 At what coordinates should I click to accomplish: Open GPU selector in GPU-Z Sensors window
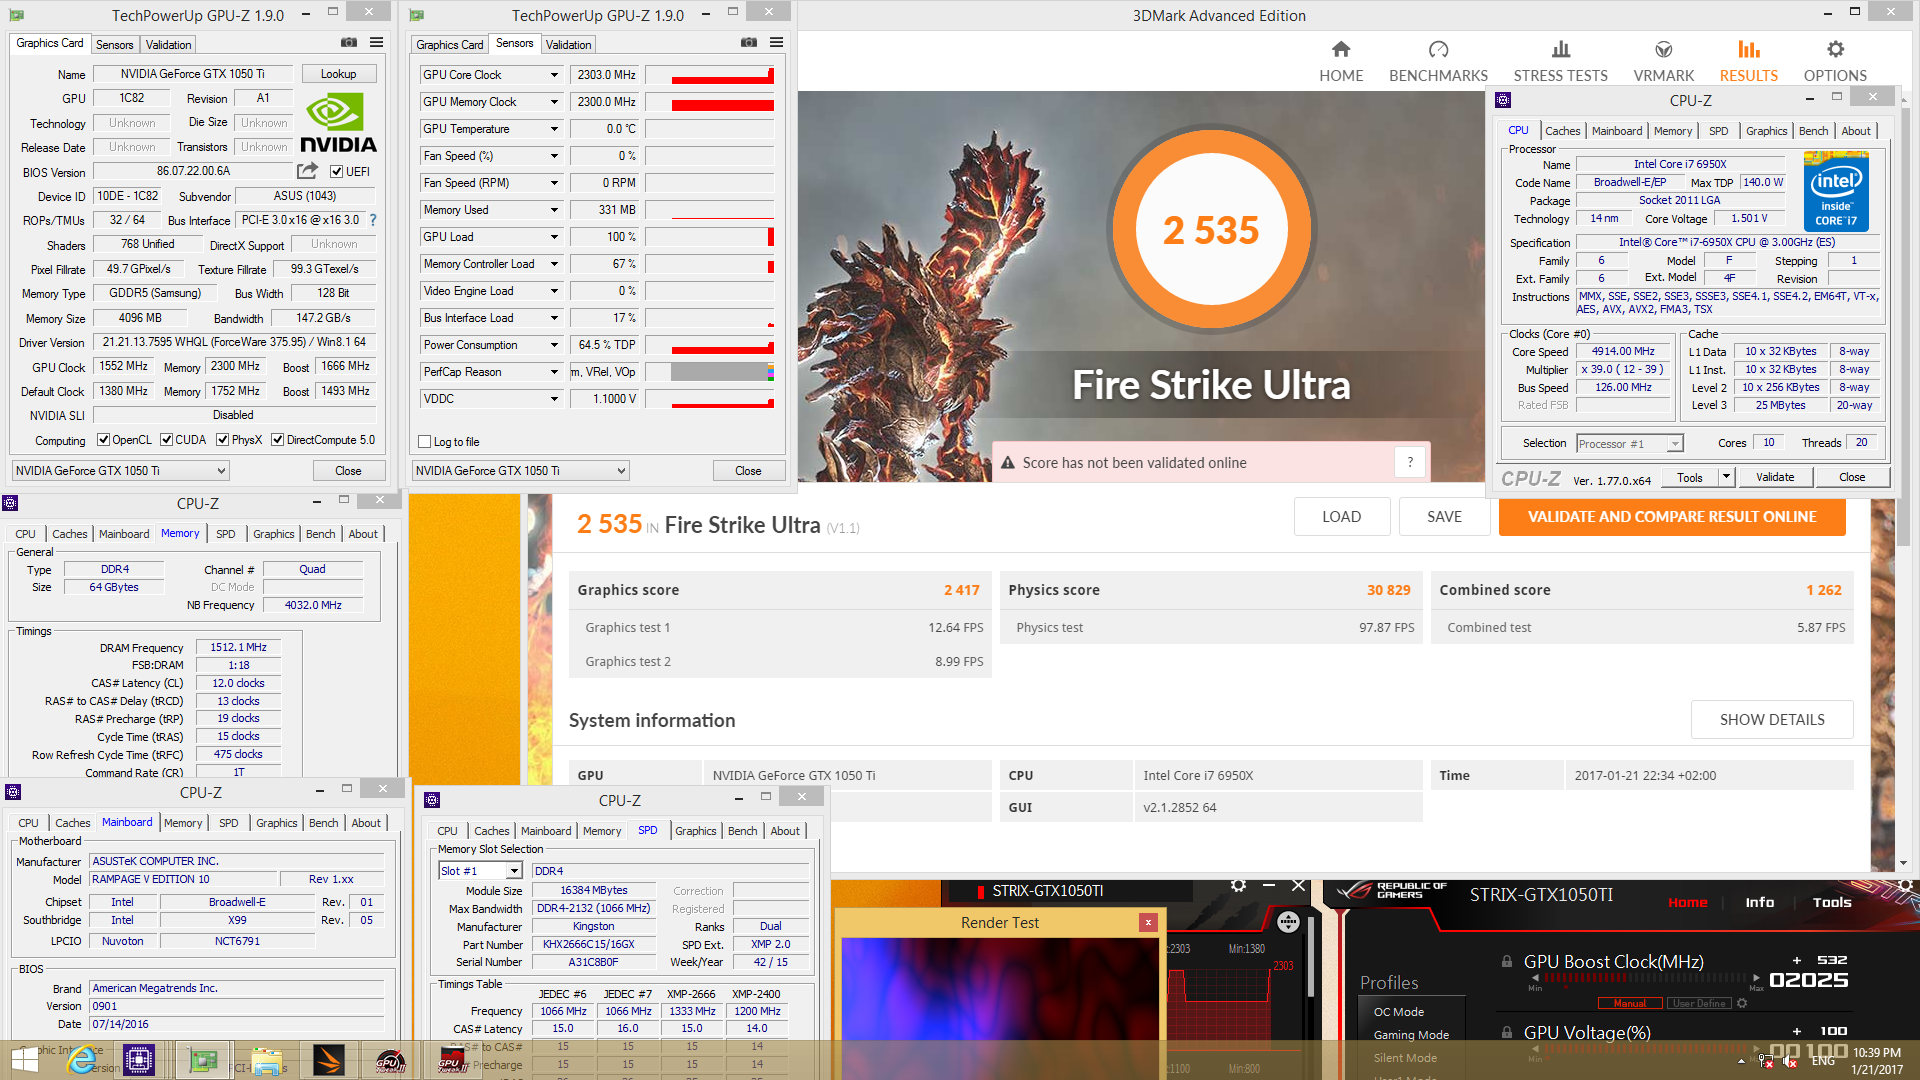pos(521,471)
